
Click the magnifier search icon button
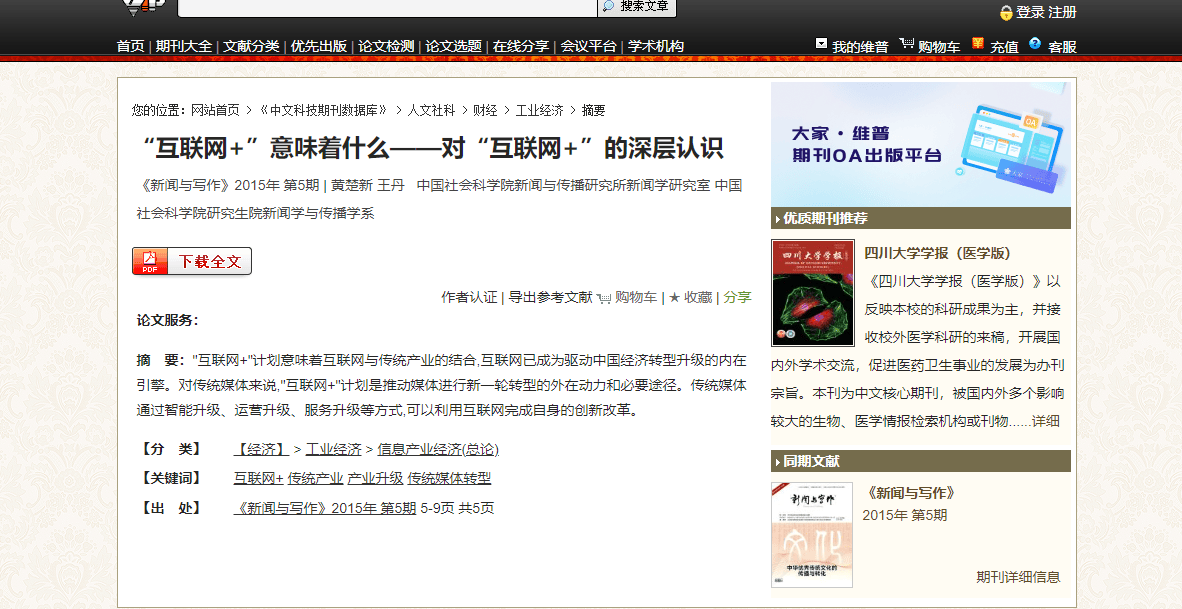pos(608,6)
